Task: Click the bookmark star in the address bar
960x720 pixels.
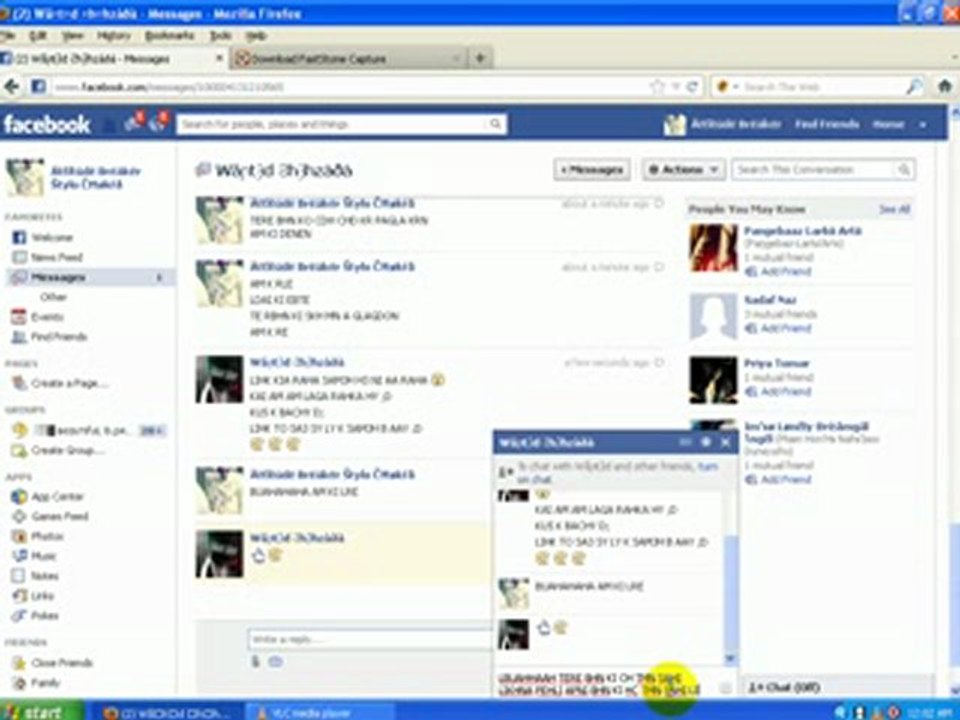Action: click(x=658, y=87)
